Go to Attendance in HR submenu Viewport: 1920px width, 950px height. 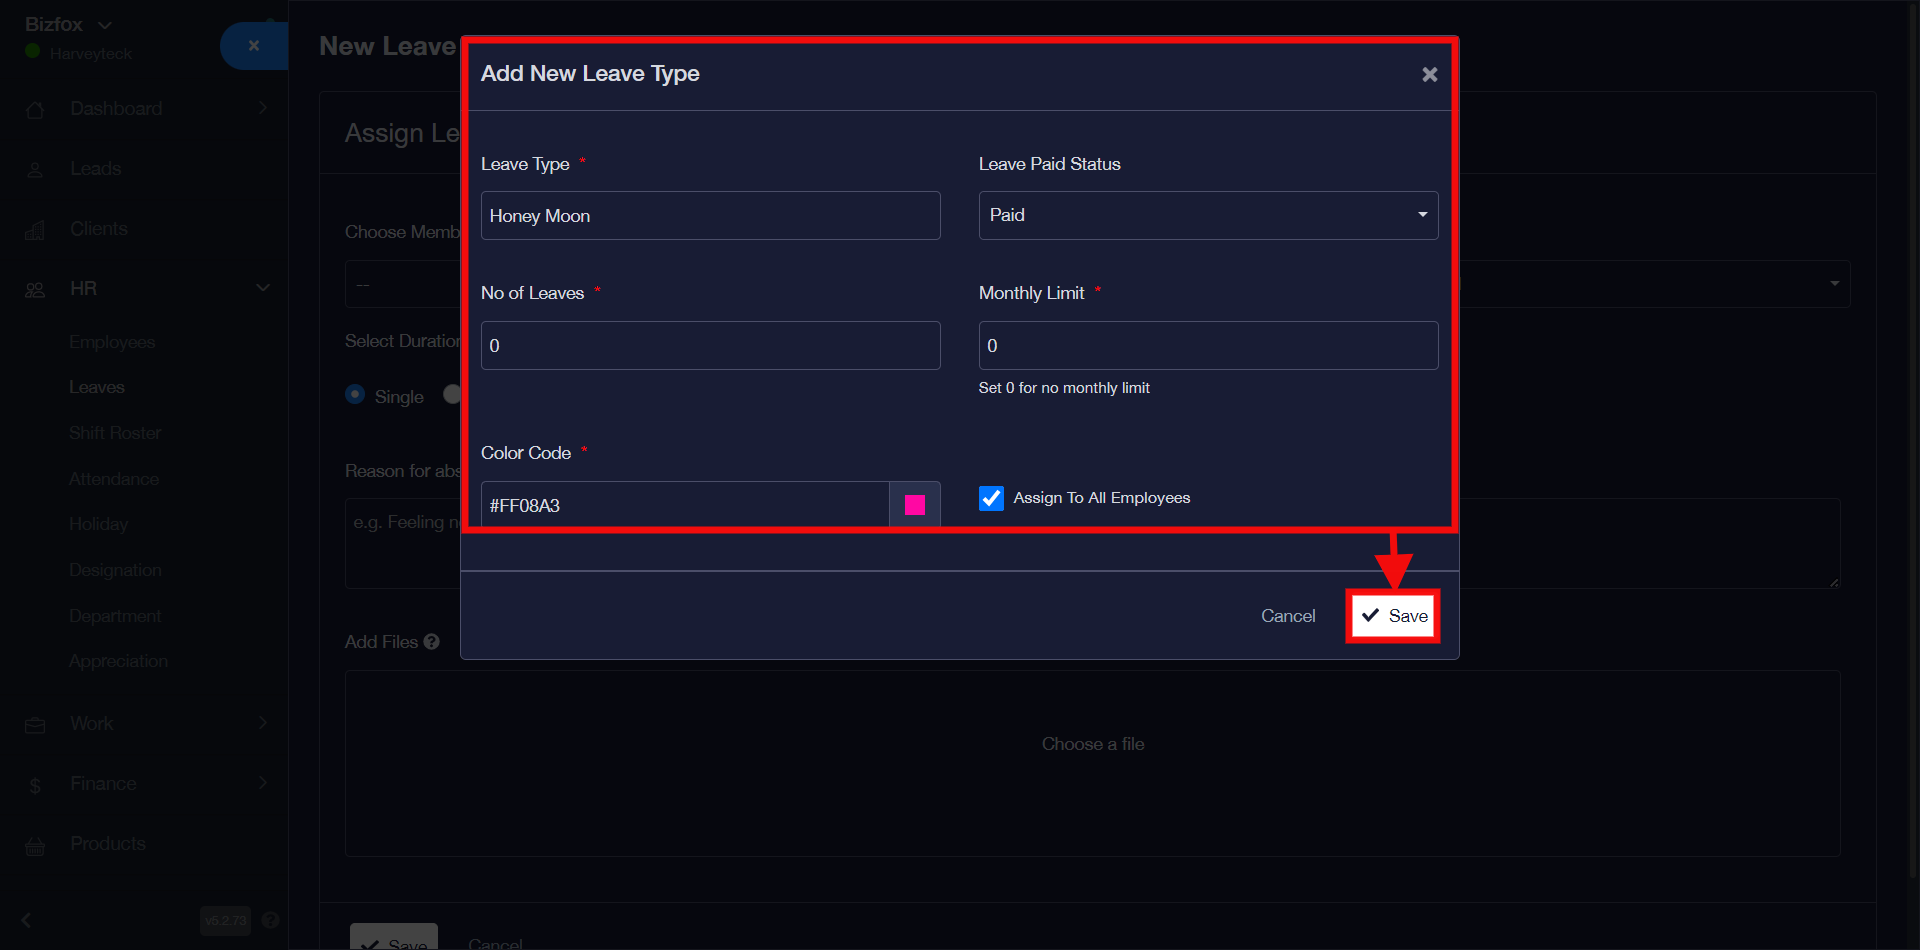(114, 479)
